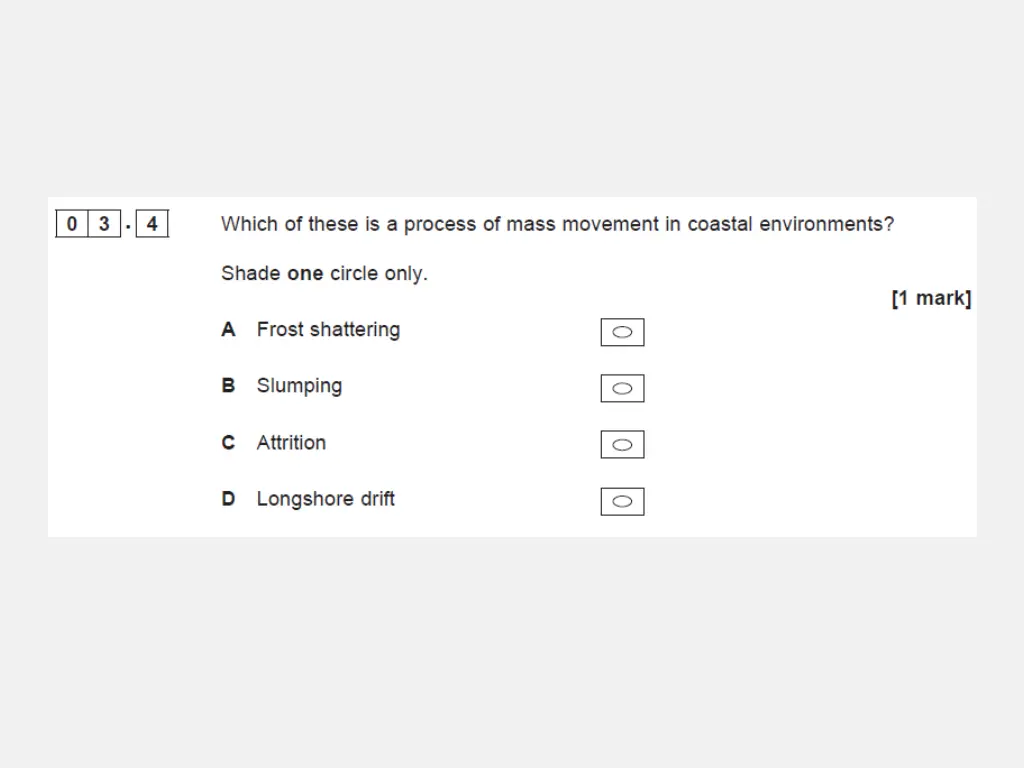
Task: Select the option letter A
Action: [228, 329]
